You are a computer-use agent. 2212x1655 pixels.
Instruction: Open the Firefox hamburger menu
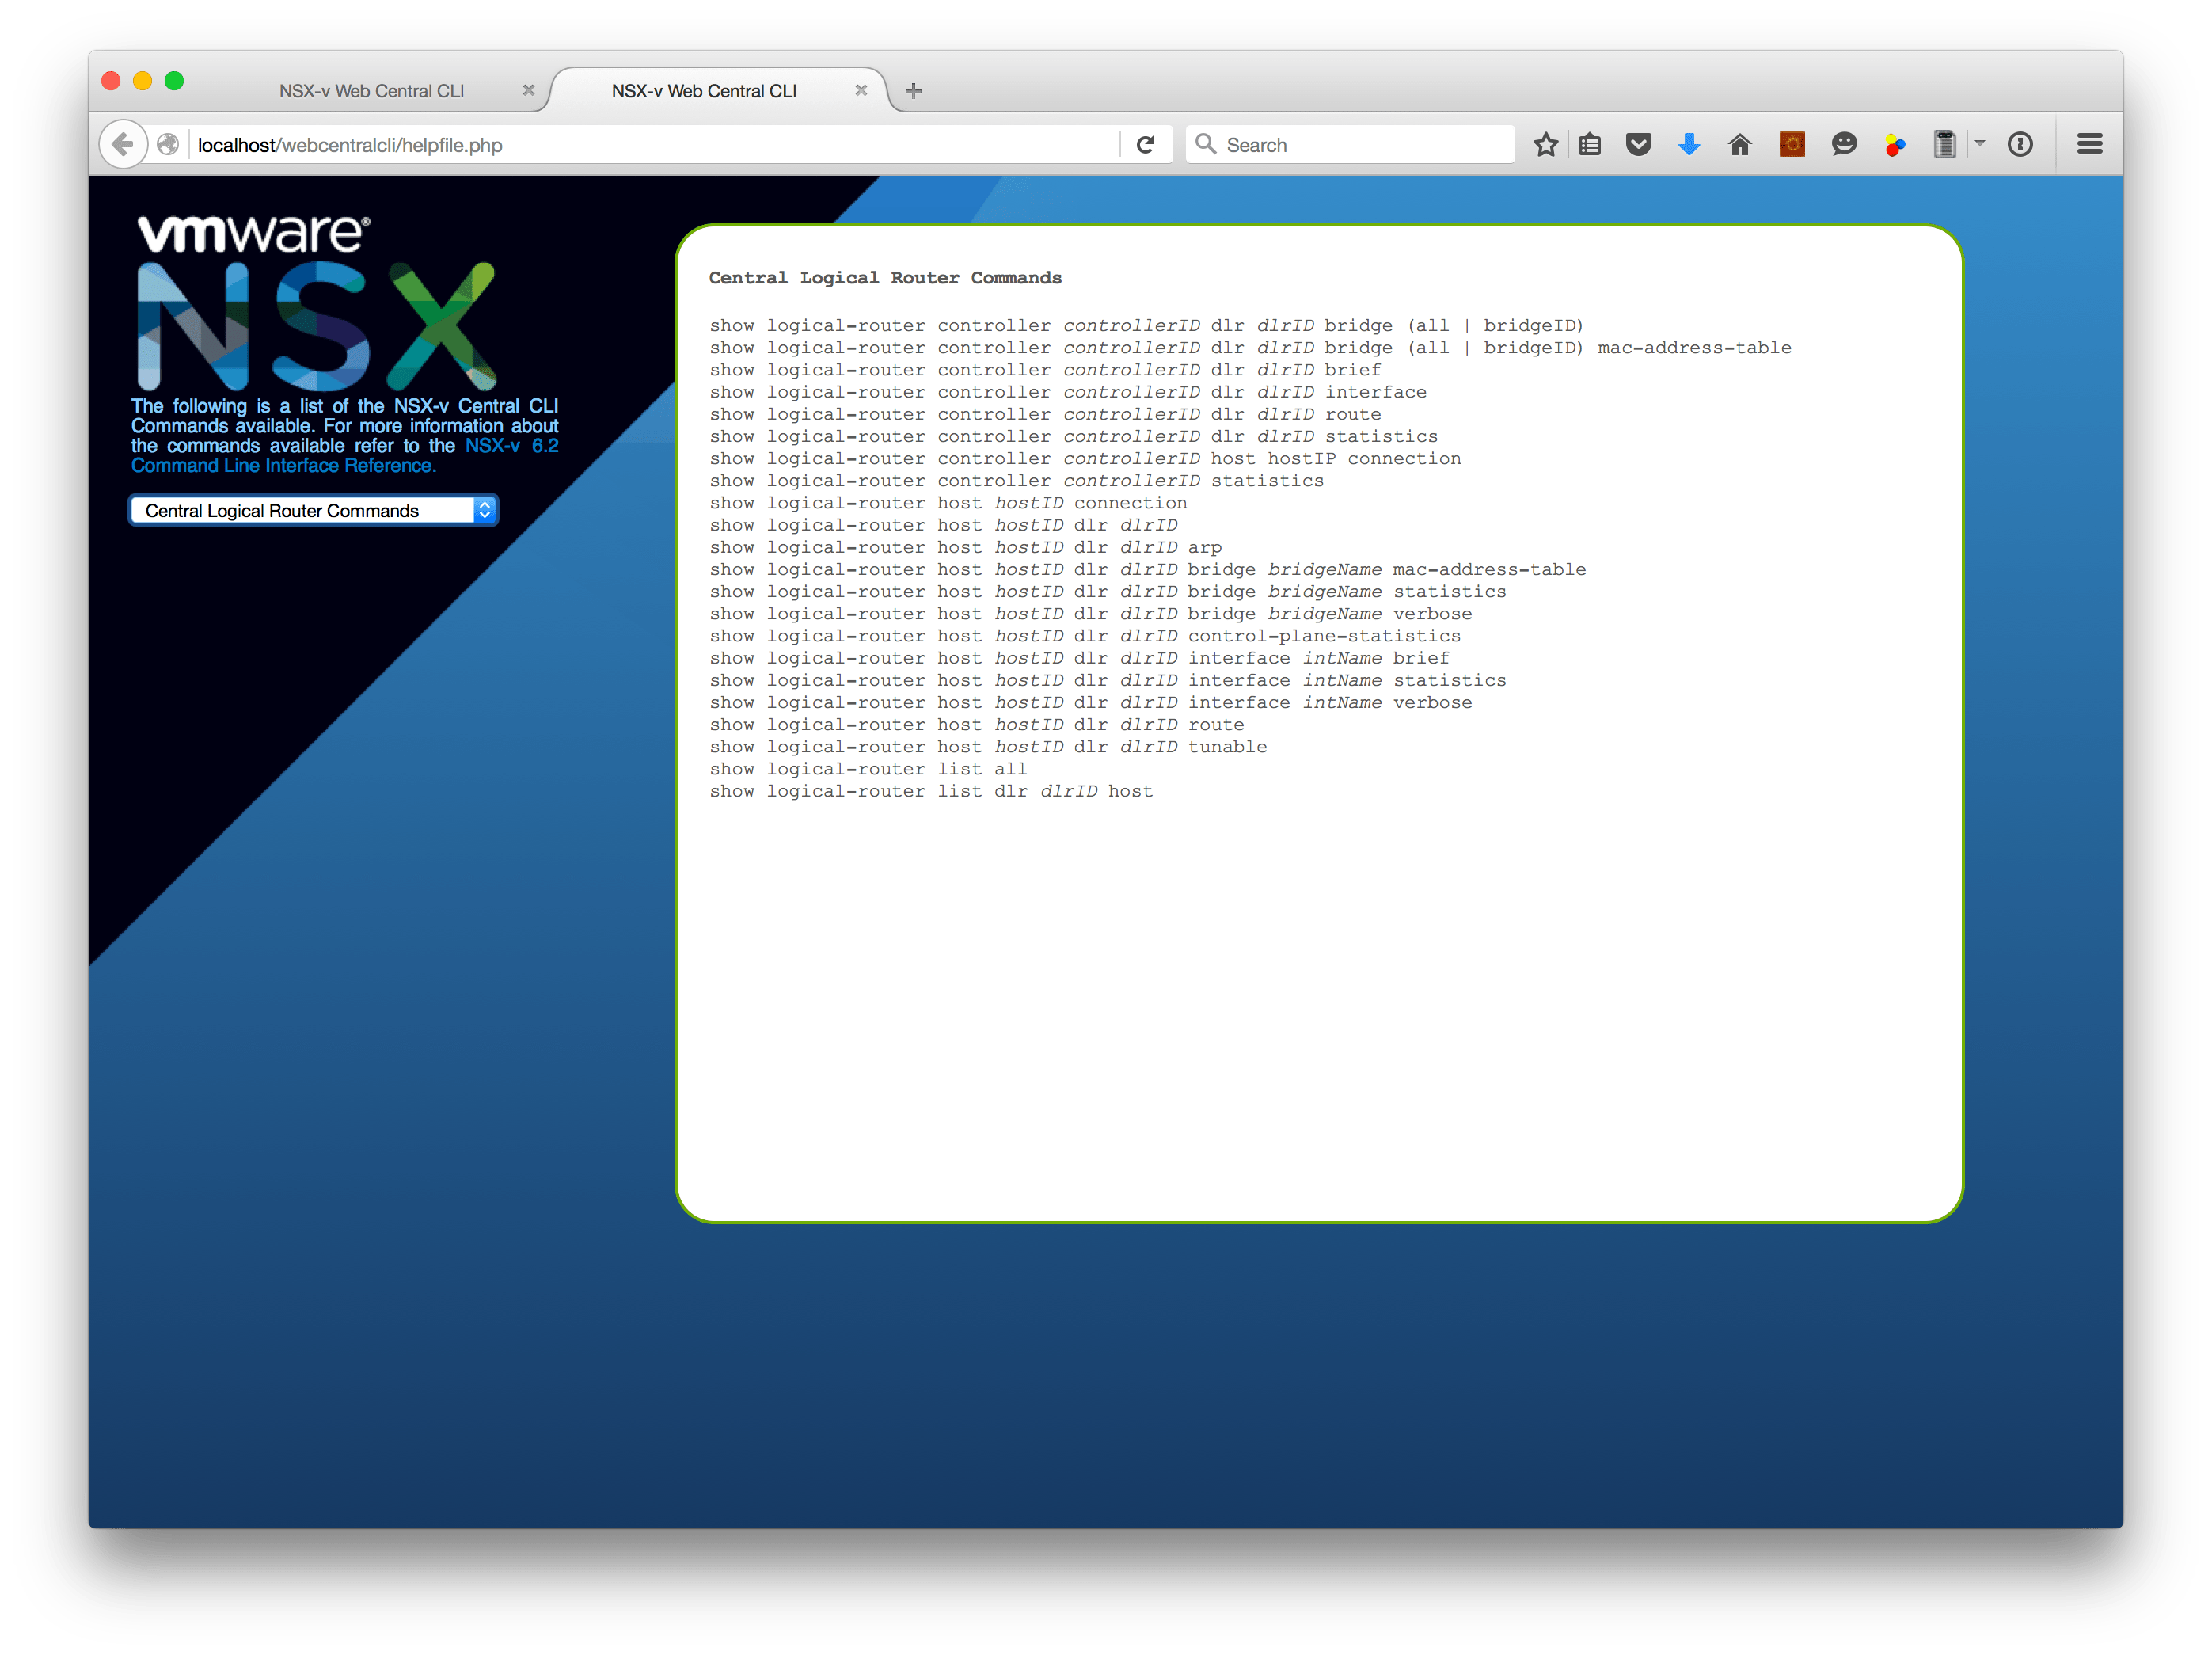(x=2089, y=145)
